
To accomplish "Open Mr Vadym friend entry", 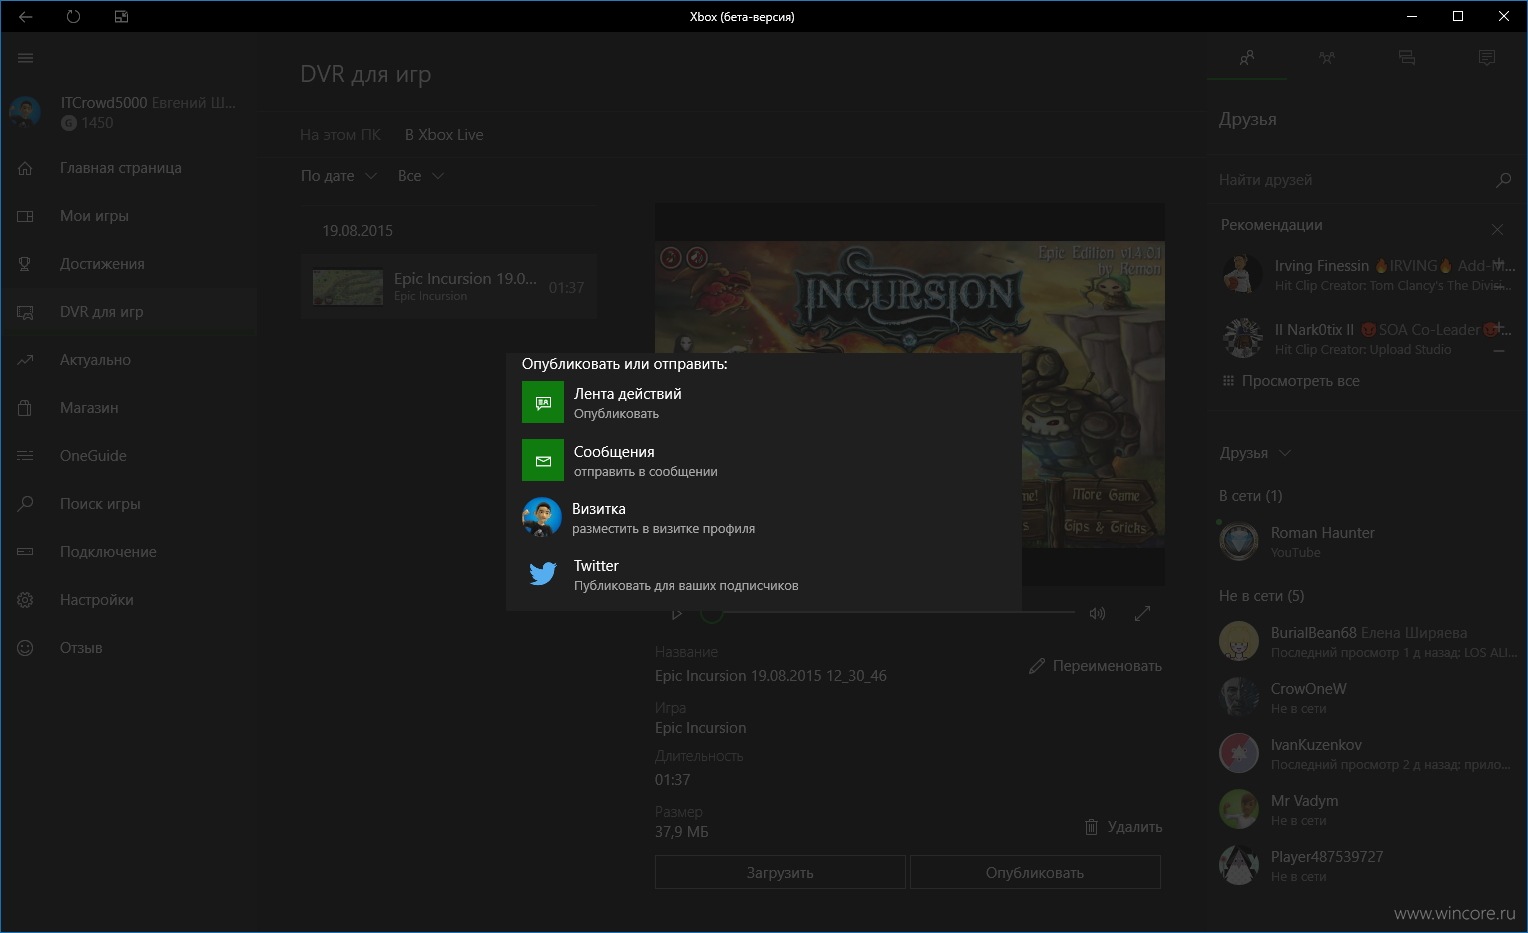I will (1366, 809).
